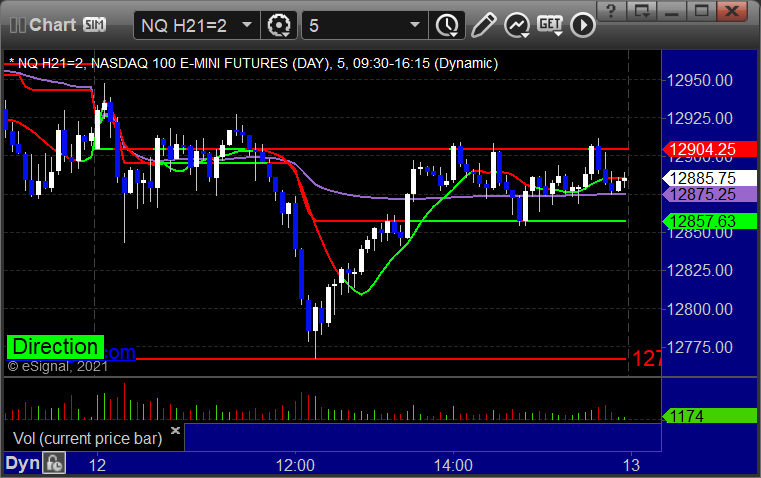Maximize the Chart window
Image resolution: width=761 pixels, height=478 pixels.
click(701, 11)
